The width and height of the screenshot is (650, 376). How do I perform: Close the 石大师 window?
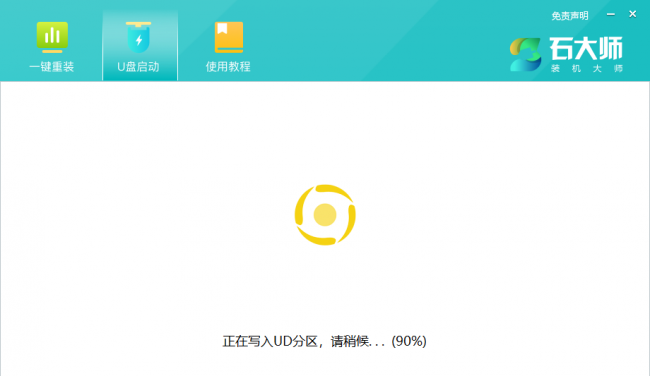pyautogui.click(x=633, y=15)
